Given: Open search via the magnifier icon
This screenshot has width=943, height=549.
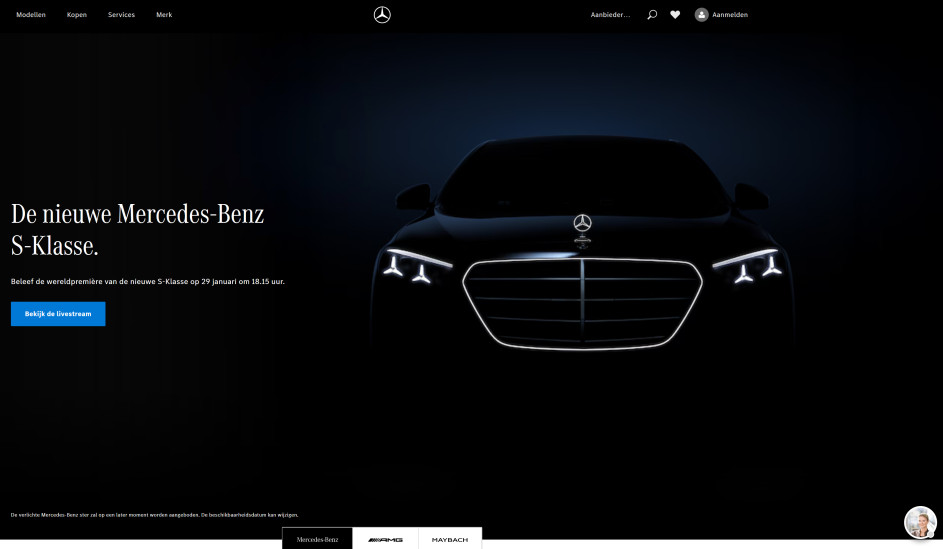Looking at the screenshot, I should 652,15.
